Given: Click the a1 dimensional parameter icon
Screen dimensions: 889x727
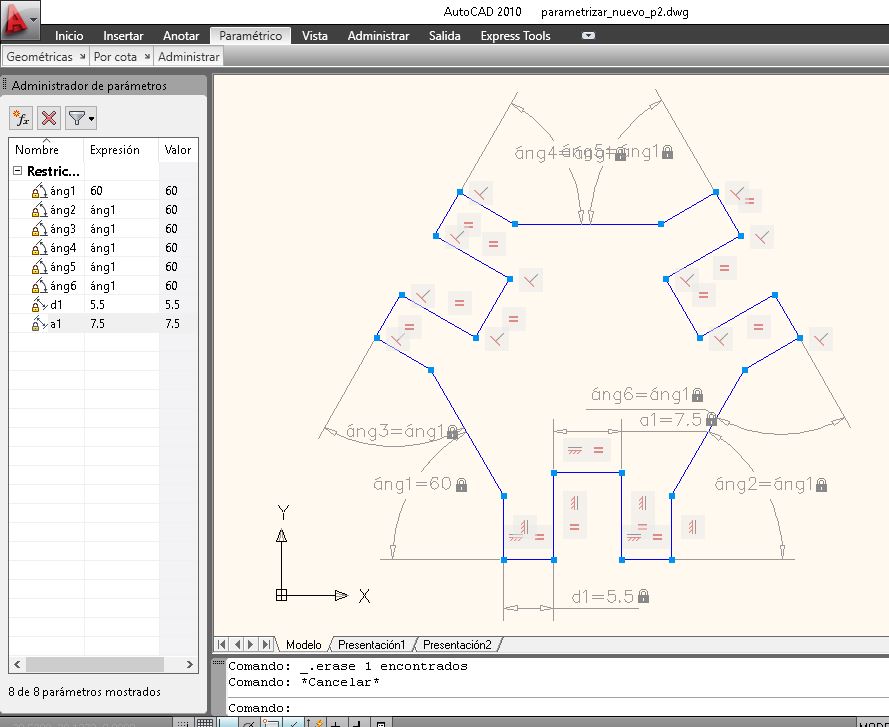Looking at the screenshot, I should pyautogui.click(x=39, y=324).
